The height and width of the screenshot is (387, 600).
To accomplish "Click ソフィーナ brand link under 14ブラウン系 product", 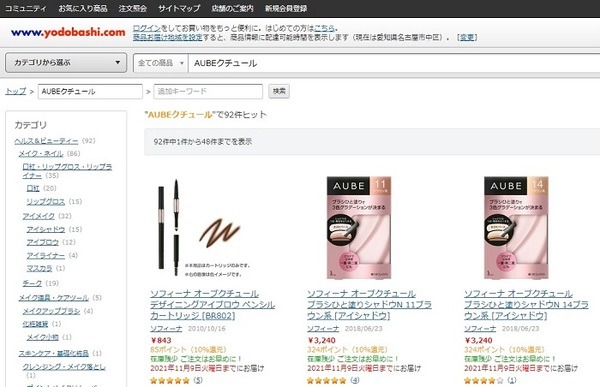I will point(480,328).
